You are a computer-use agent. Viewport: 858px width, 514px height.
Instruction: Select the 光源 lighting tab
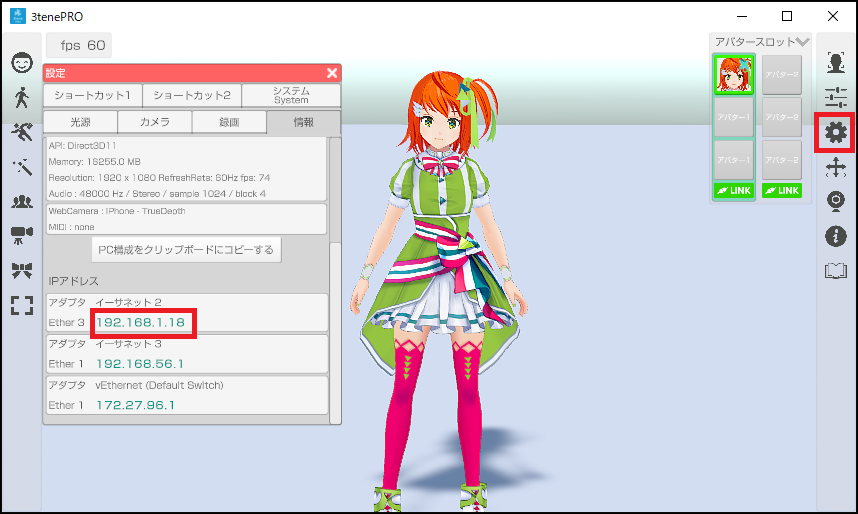point(80,122)
